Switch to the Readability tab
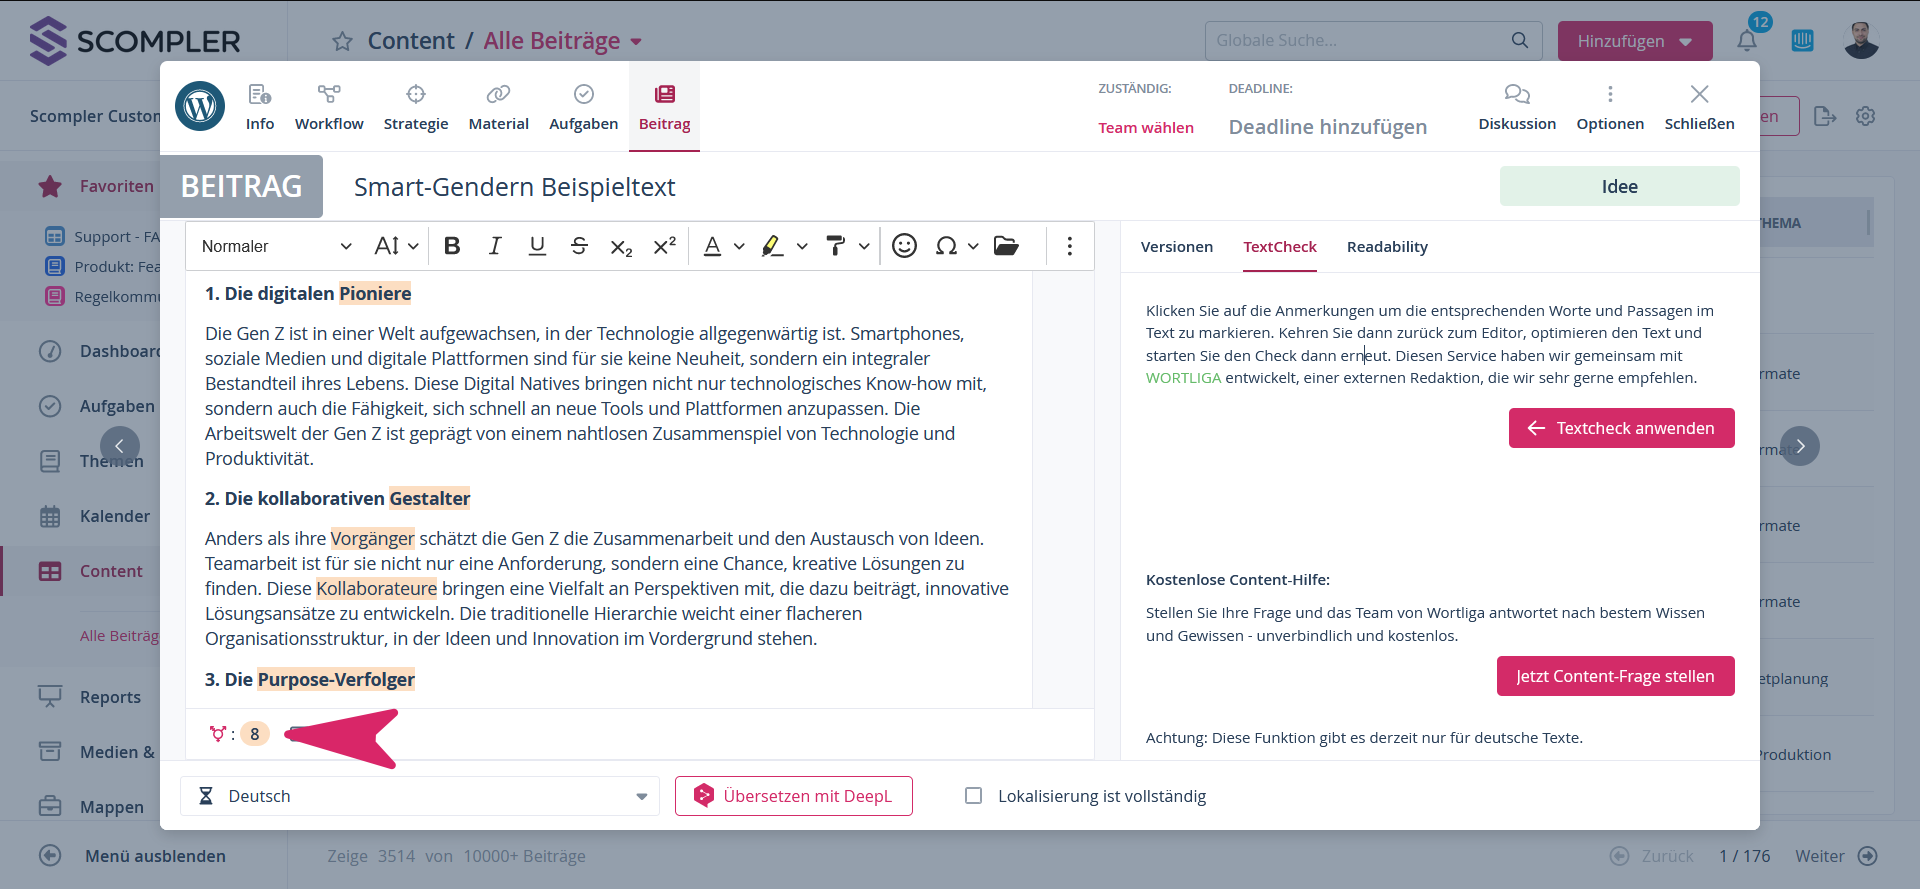The height and width of the screenshot is (889, 1920). (1387, 247)
